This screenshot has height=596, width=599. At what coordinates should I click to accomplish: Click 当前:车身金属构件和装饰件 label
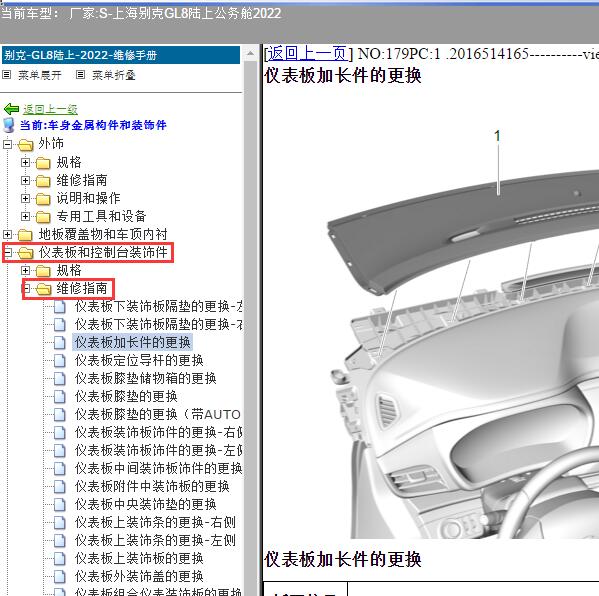[93, 125]
